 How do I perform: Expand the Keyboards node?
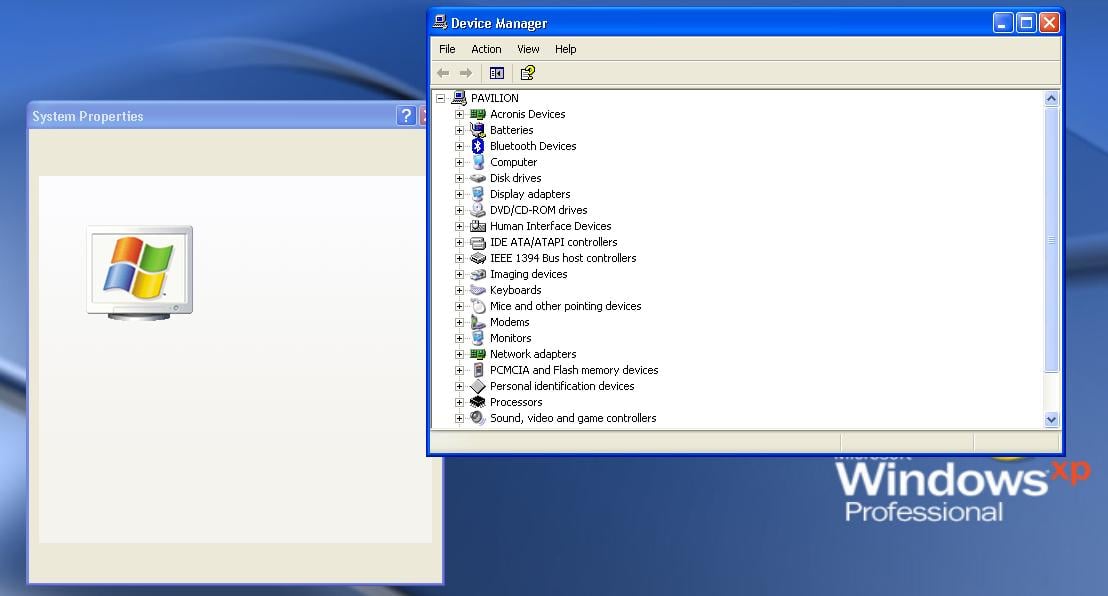coord(459,291)
